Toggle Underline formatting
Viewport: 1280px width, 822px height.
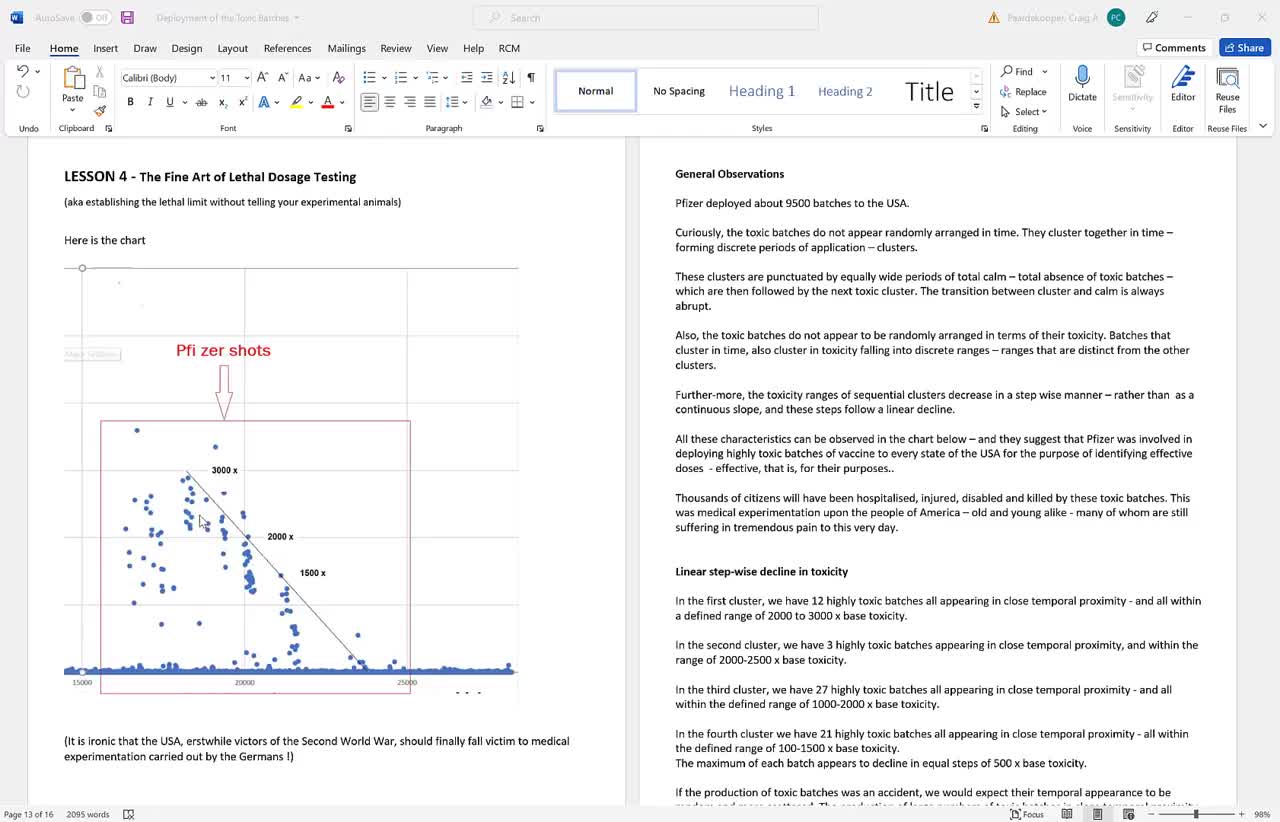[x=170, y=102]
